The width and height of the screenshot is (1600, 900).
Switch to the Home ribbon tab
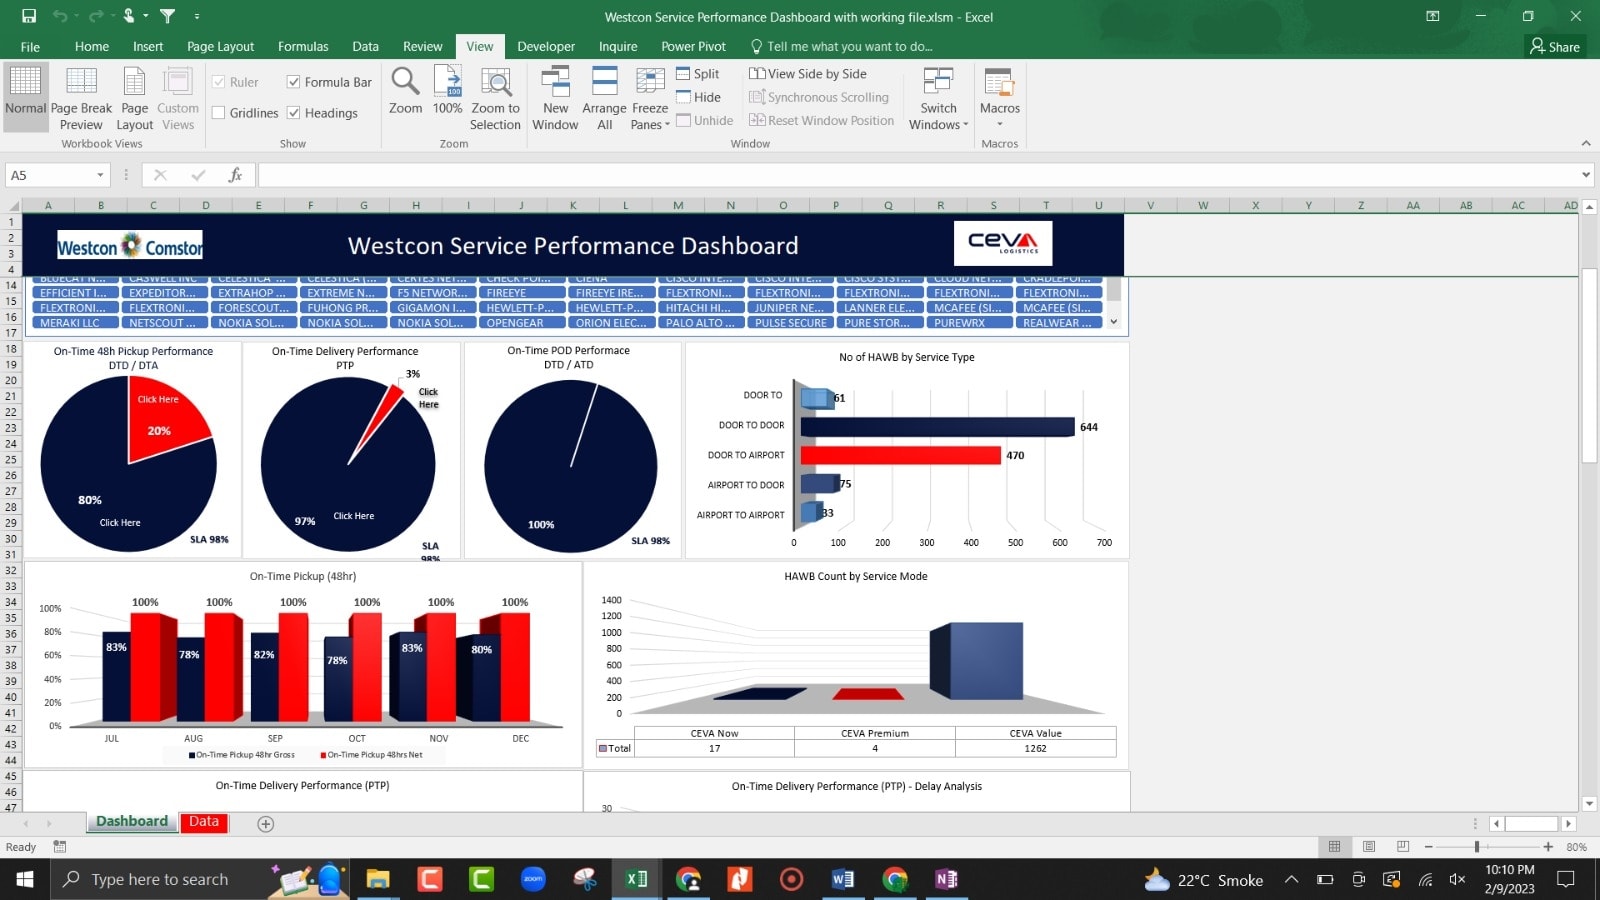point(91,47)
